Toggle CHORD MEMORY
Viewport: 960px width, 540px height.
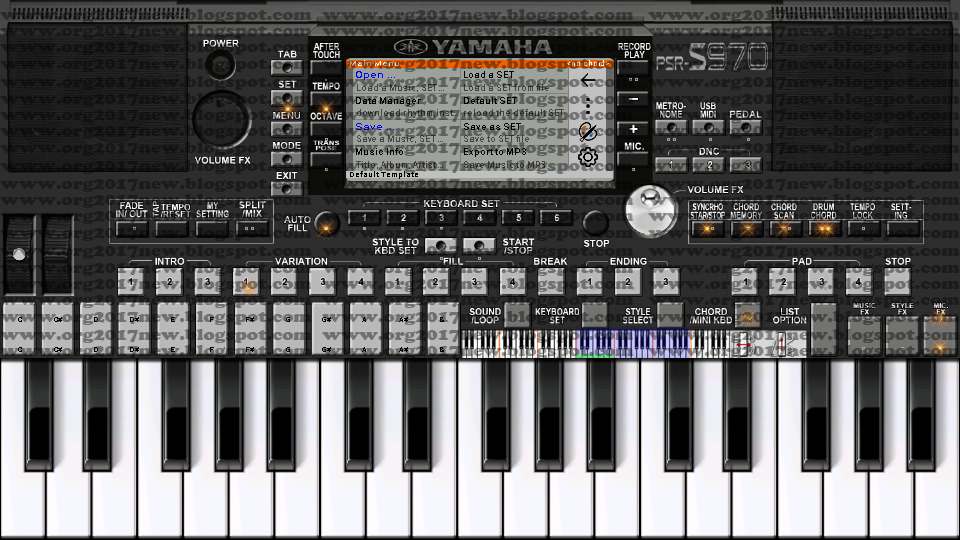click(x=746, y=229)
